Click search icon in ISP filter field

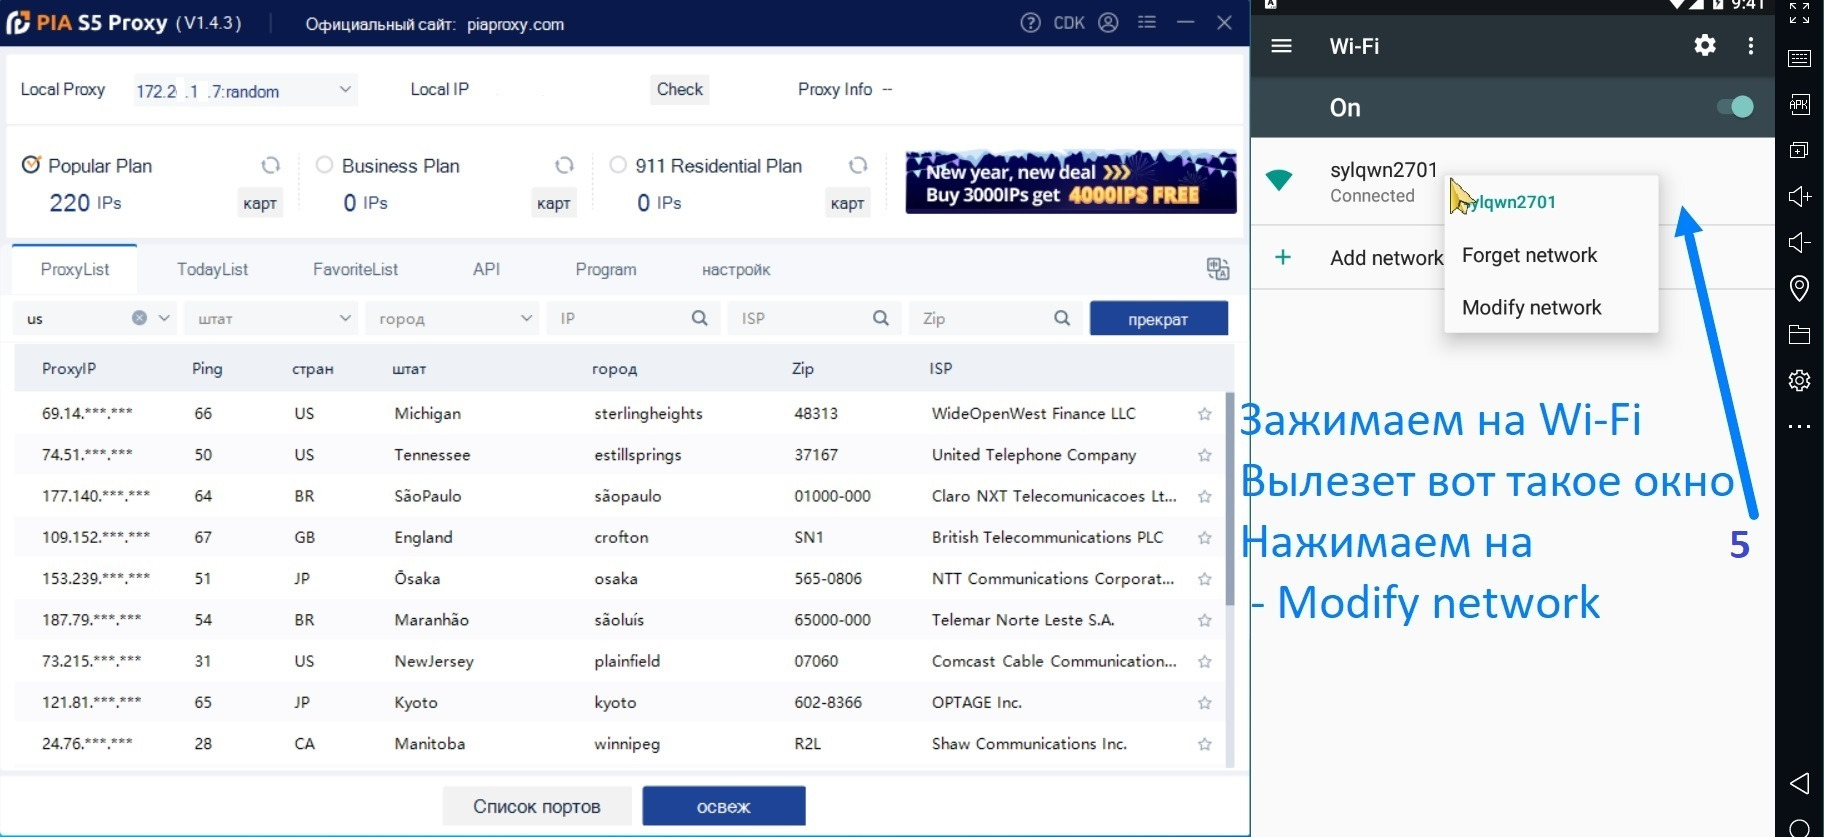click(880, 318)
